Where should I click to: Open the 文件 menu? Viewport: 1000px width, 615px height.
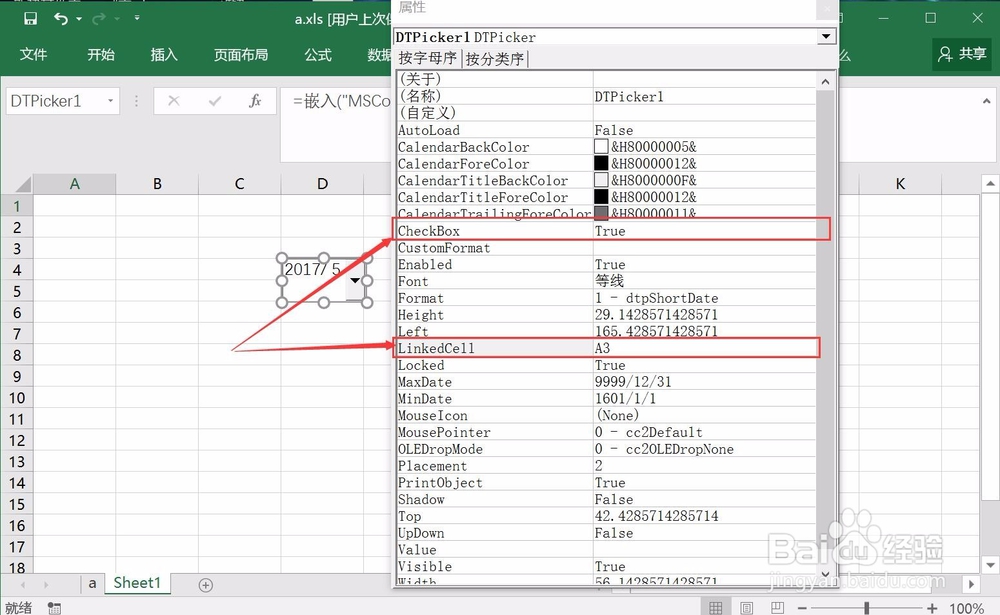click(x=33, y=55)
